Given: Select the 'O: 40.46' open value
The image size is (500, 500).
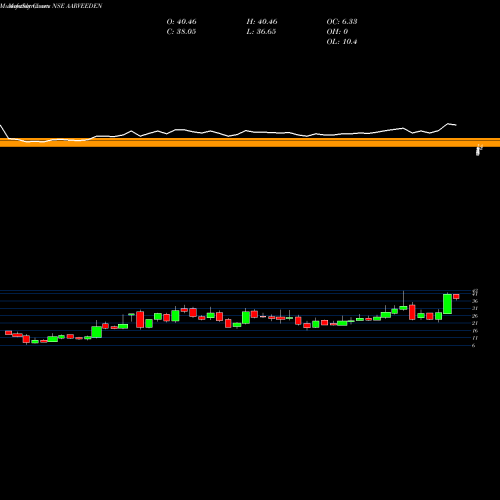Looking at the screenshot, I should [x=181, y=22].
